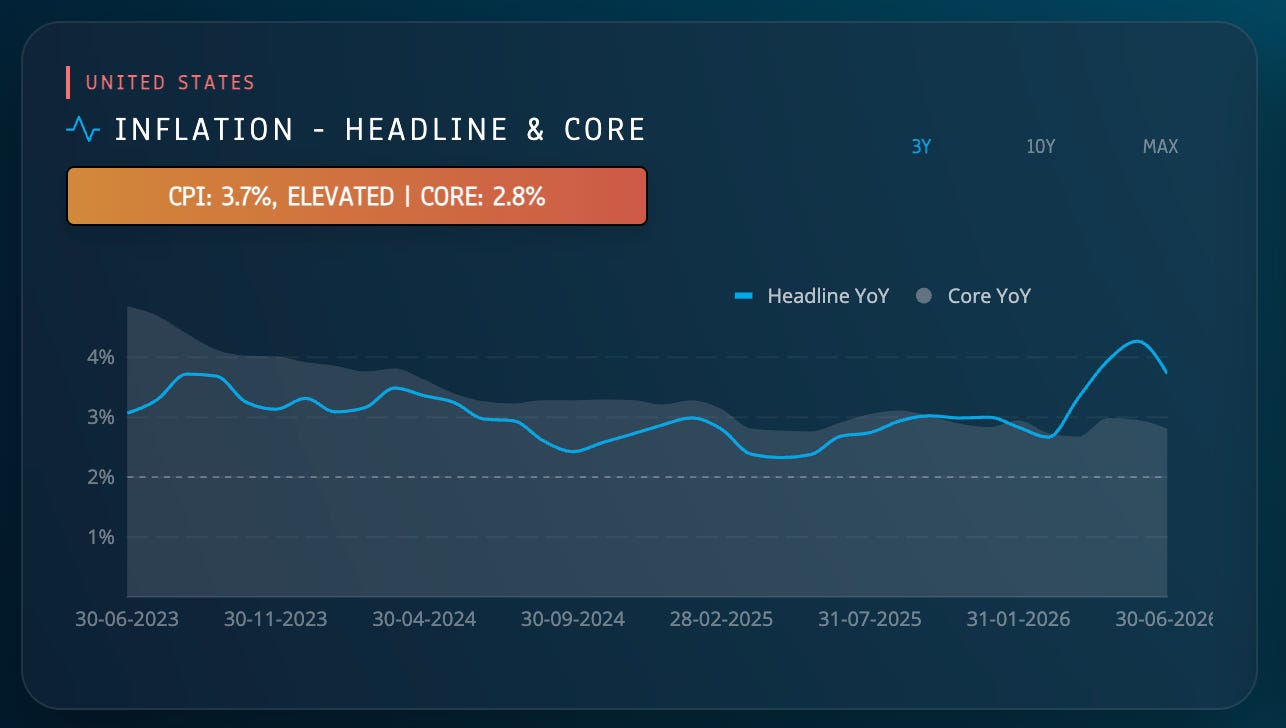Click the 30-06-2023 date label
Screen dimensions: 1286x728
(x=127, y=619)
